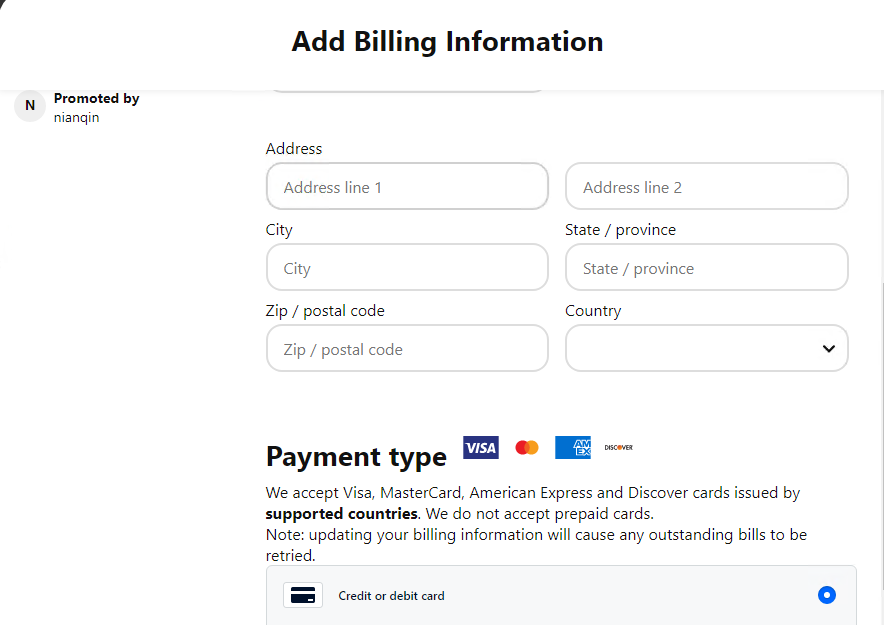Click the nianqin promoter name
Image resolution: width=884 pixels, height=625 pixels.
tap(76, 118)
